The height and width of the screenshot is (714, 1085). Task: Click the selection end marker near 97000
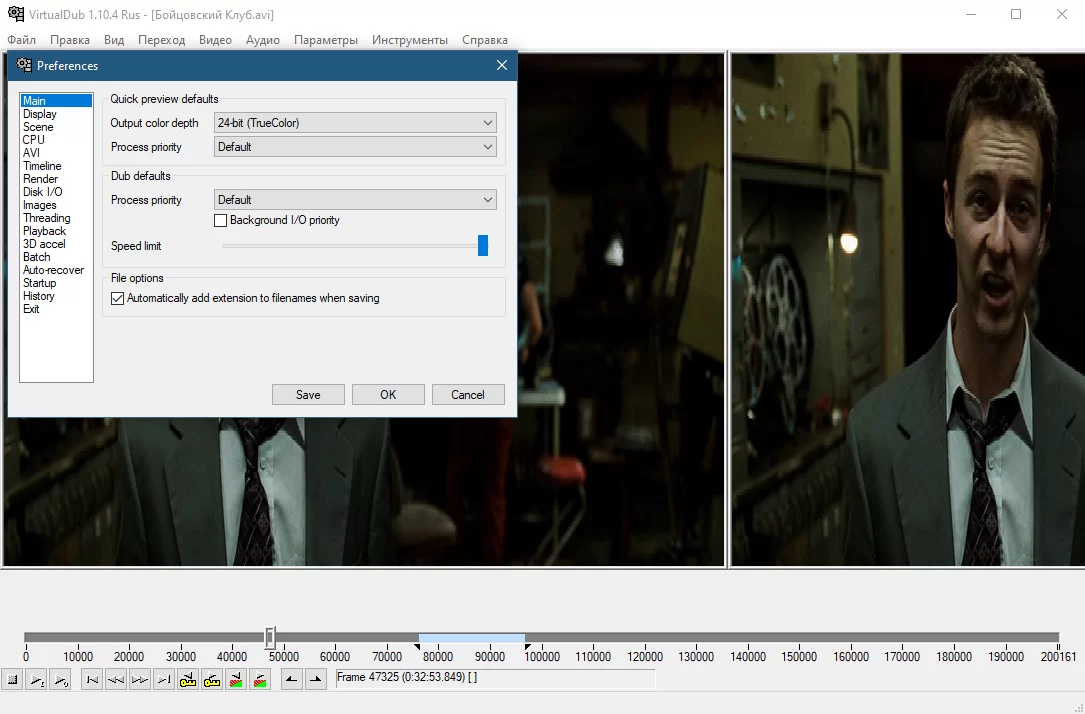click(x=527, y=647)
